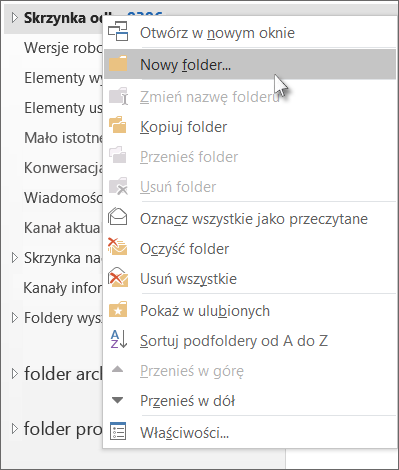Image resolution: width=399 pixels, height=470 pixels.
Task: Click the down triangle Przenieś w dół icon
Action: tap(118, 400)
